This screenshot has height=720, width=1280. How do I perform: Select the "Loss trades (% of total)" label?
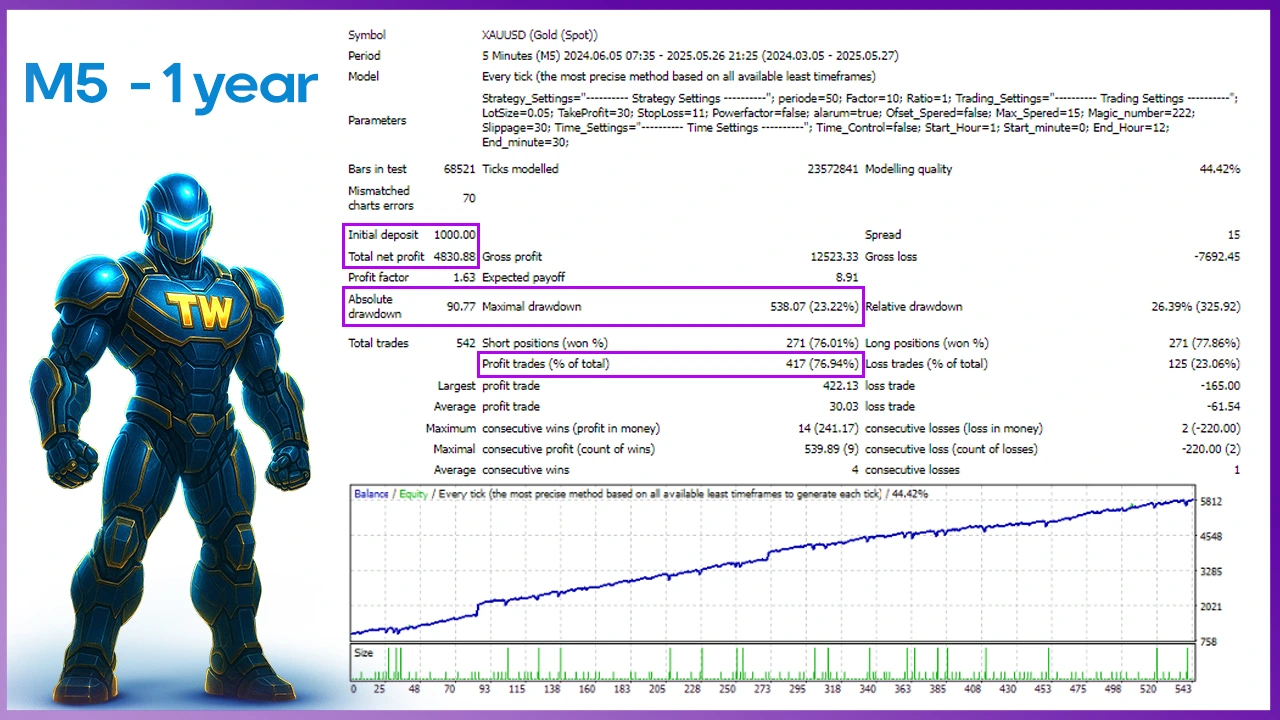pos(926,364)
